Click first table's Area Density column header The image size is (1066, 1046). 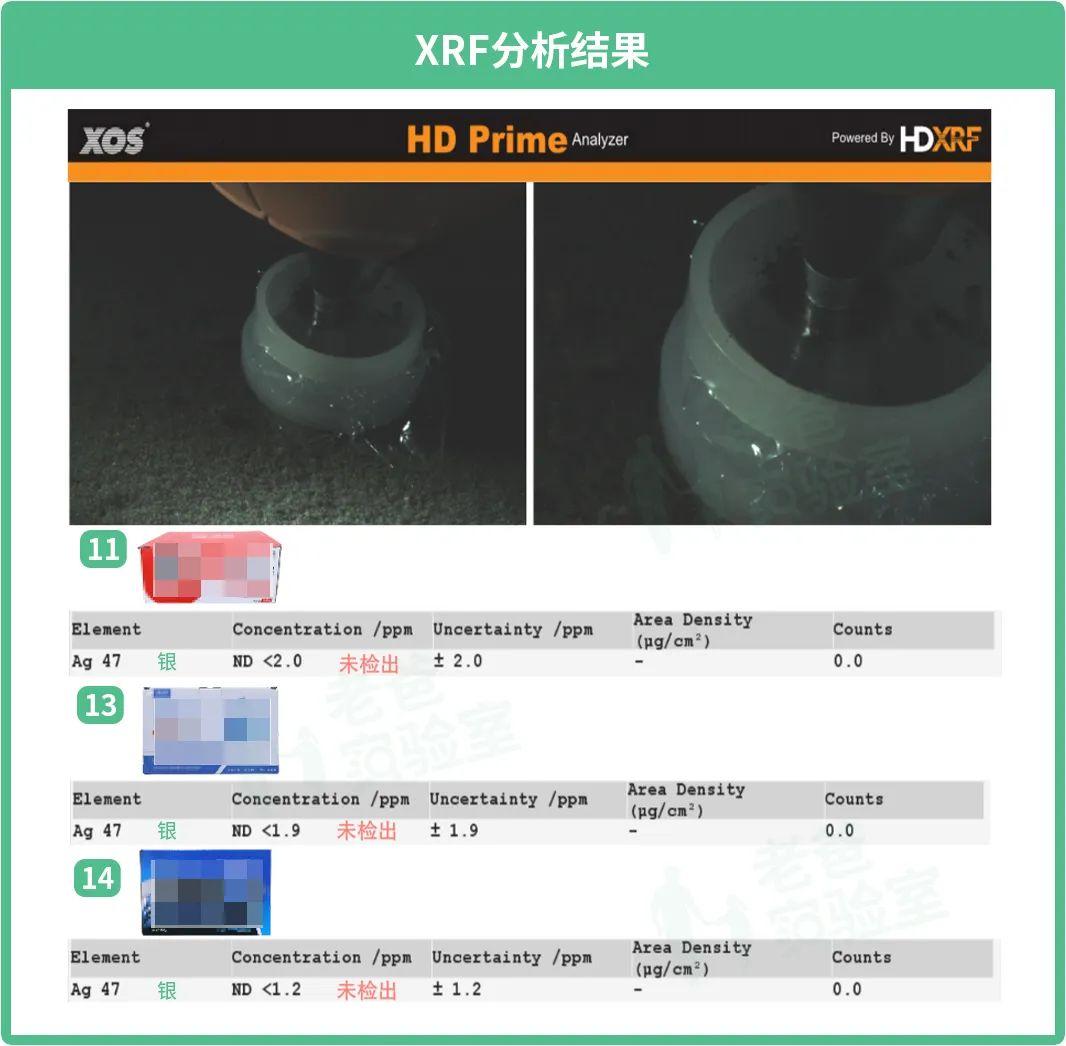pos(693,630)
